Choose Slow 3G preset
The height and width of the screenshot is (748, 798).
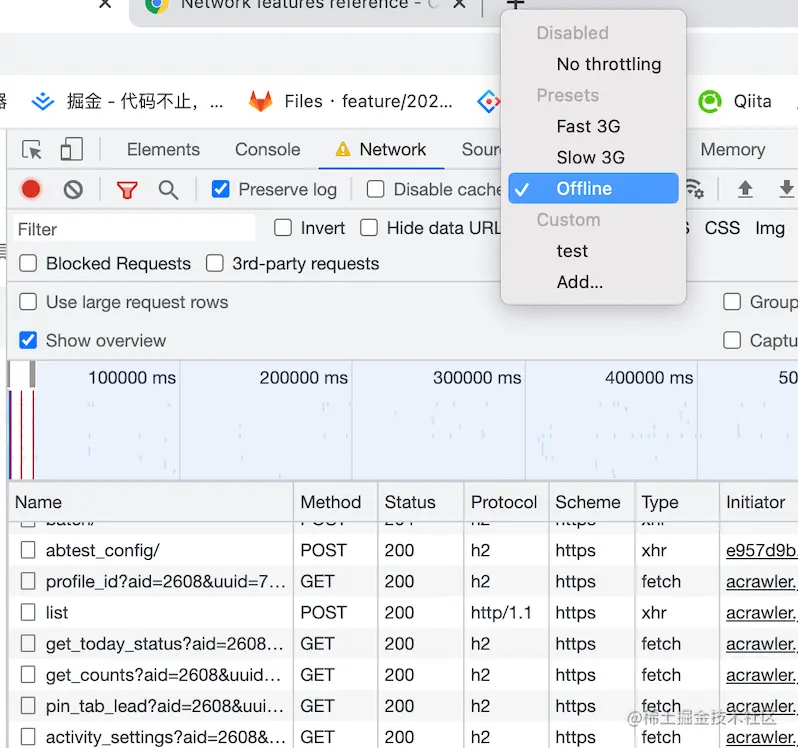point(593,157)
